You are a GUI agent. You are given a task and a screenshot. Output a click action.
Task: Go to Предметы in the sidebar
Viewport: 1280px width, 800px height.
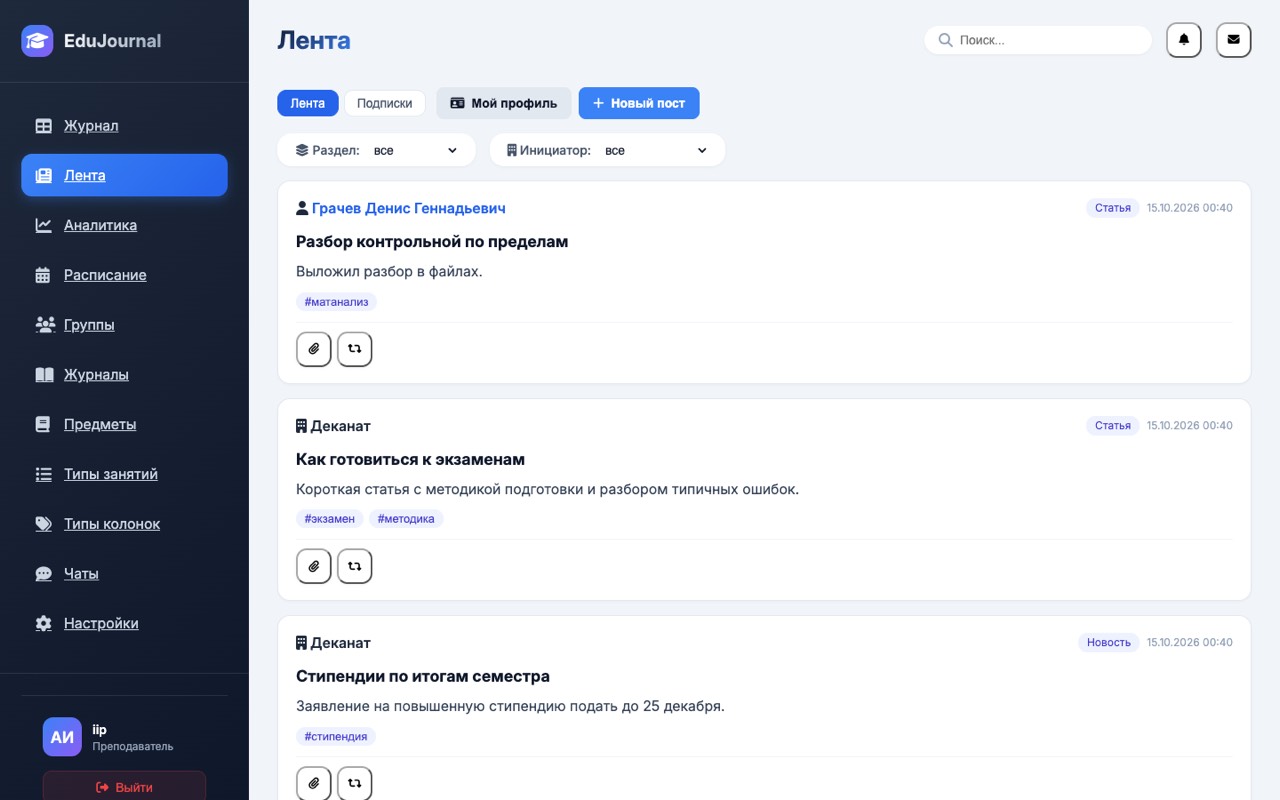click(x=124, y=424)
